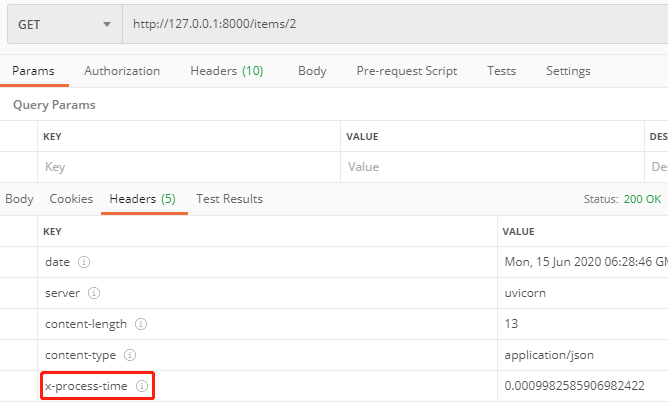Open the request Body tab
668x405 pixels.
click(x=312, y=71)
